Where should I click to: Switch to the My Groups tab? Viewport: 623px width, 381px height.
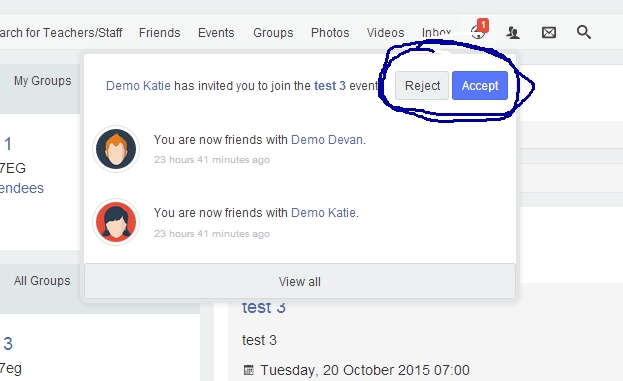[x=43, y=81]
